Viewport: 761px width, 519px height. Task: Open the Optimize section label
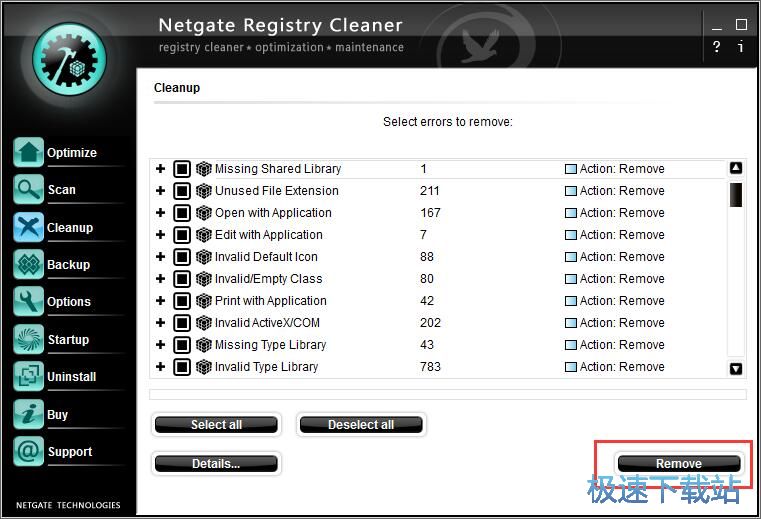(x=72, y=153)
